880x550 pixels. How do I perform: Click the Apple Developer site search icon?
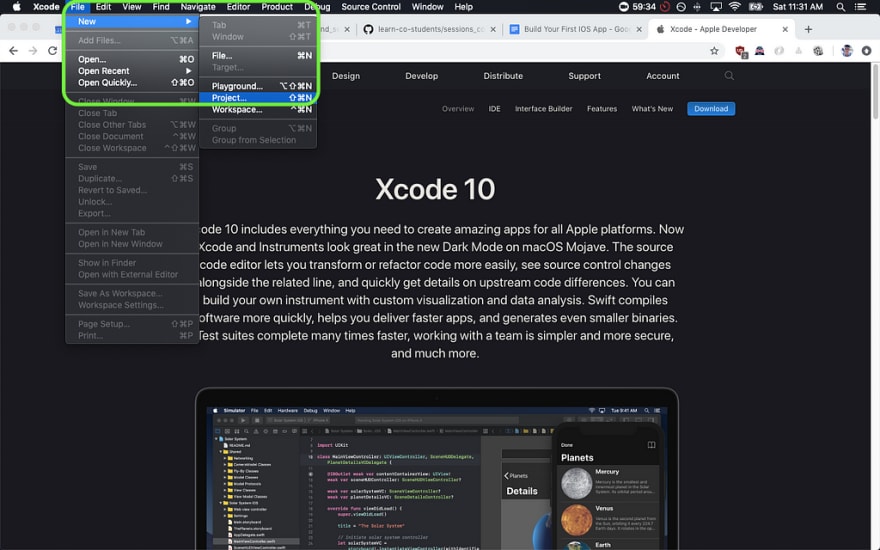tap(729, 76)
